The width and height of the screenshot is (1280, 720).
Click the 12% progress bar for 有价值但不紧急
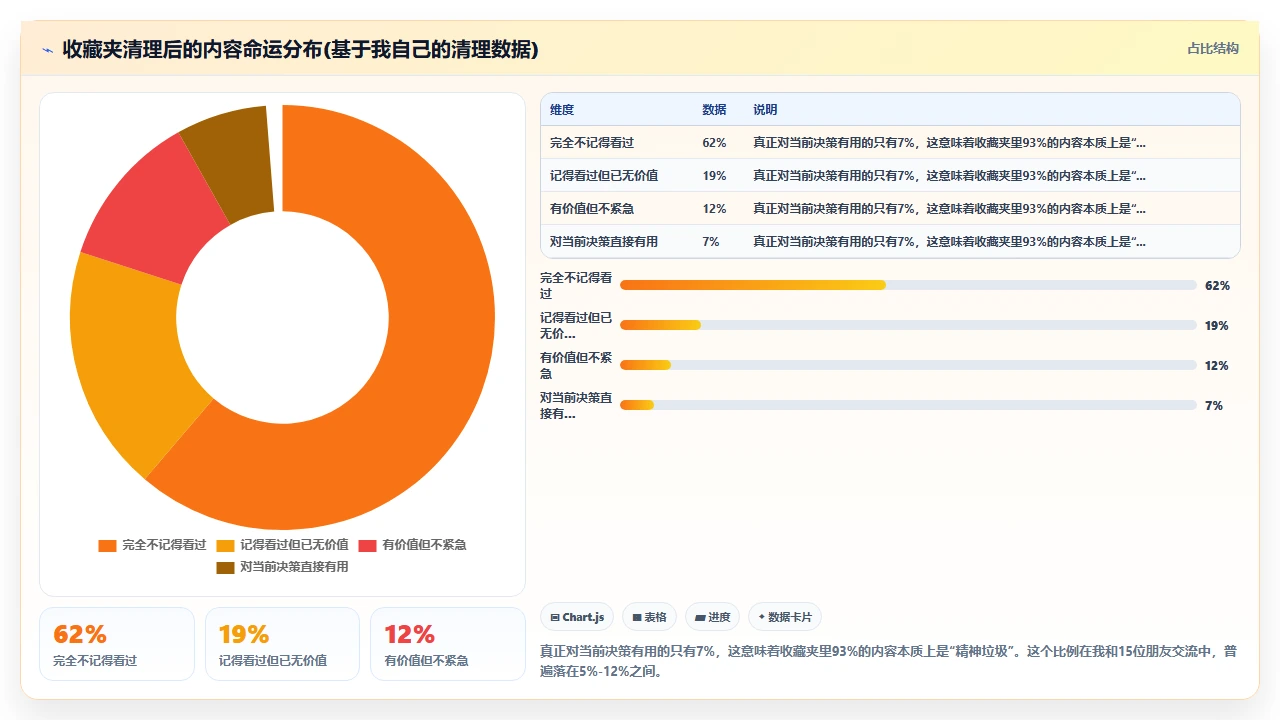pyautogui.click(x=908, y=365)
